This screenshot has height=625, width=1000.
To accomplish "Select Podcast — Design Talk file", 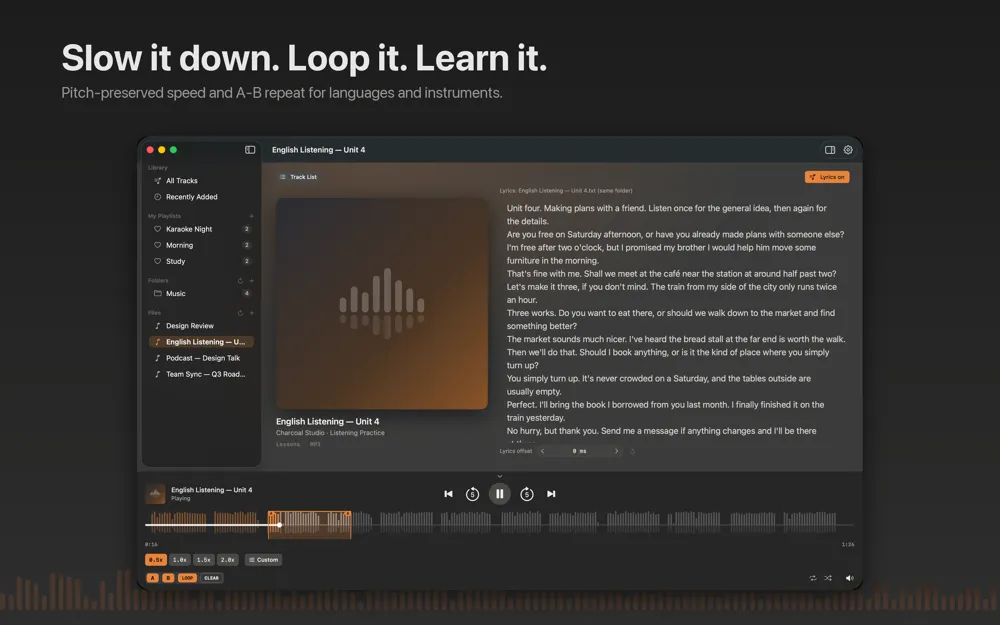I will (x=201, y=358).
